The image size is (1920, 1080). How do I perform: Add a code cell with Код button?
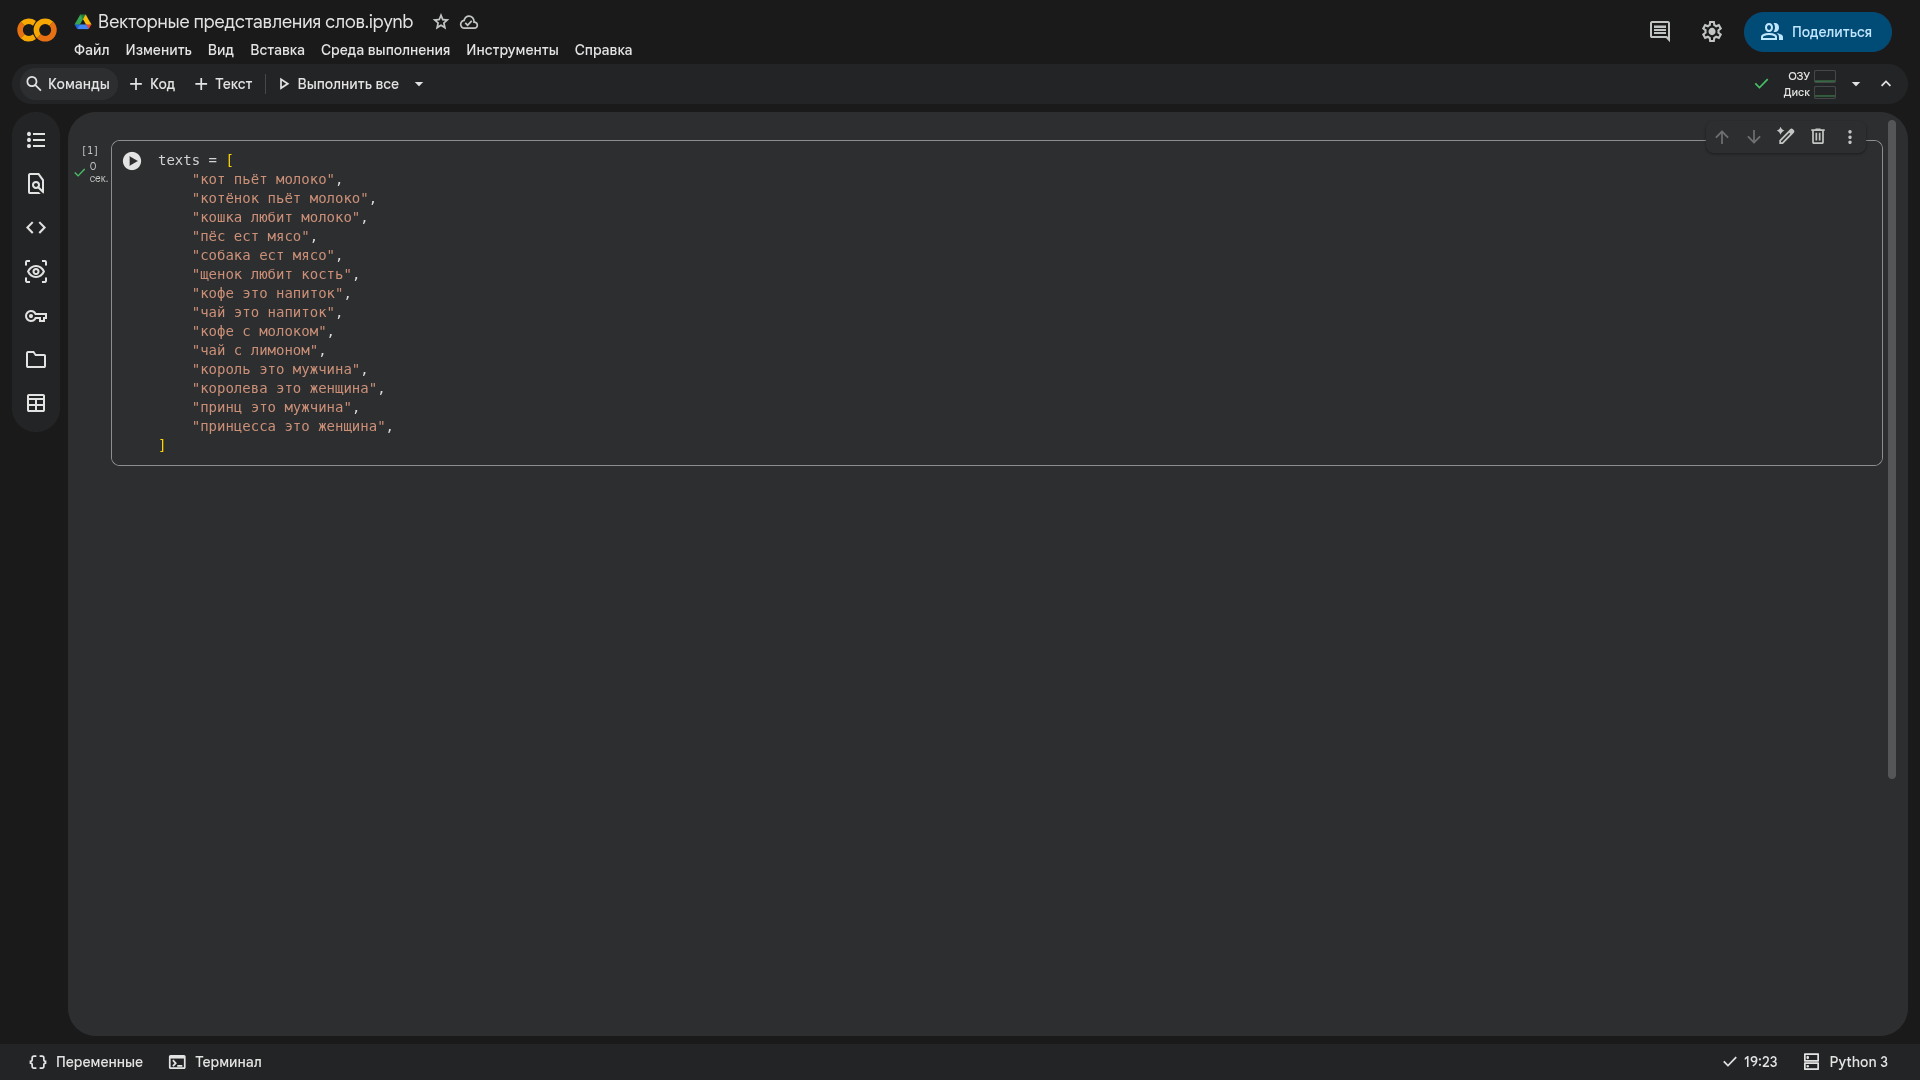152,84
